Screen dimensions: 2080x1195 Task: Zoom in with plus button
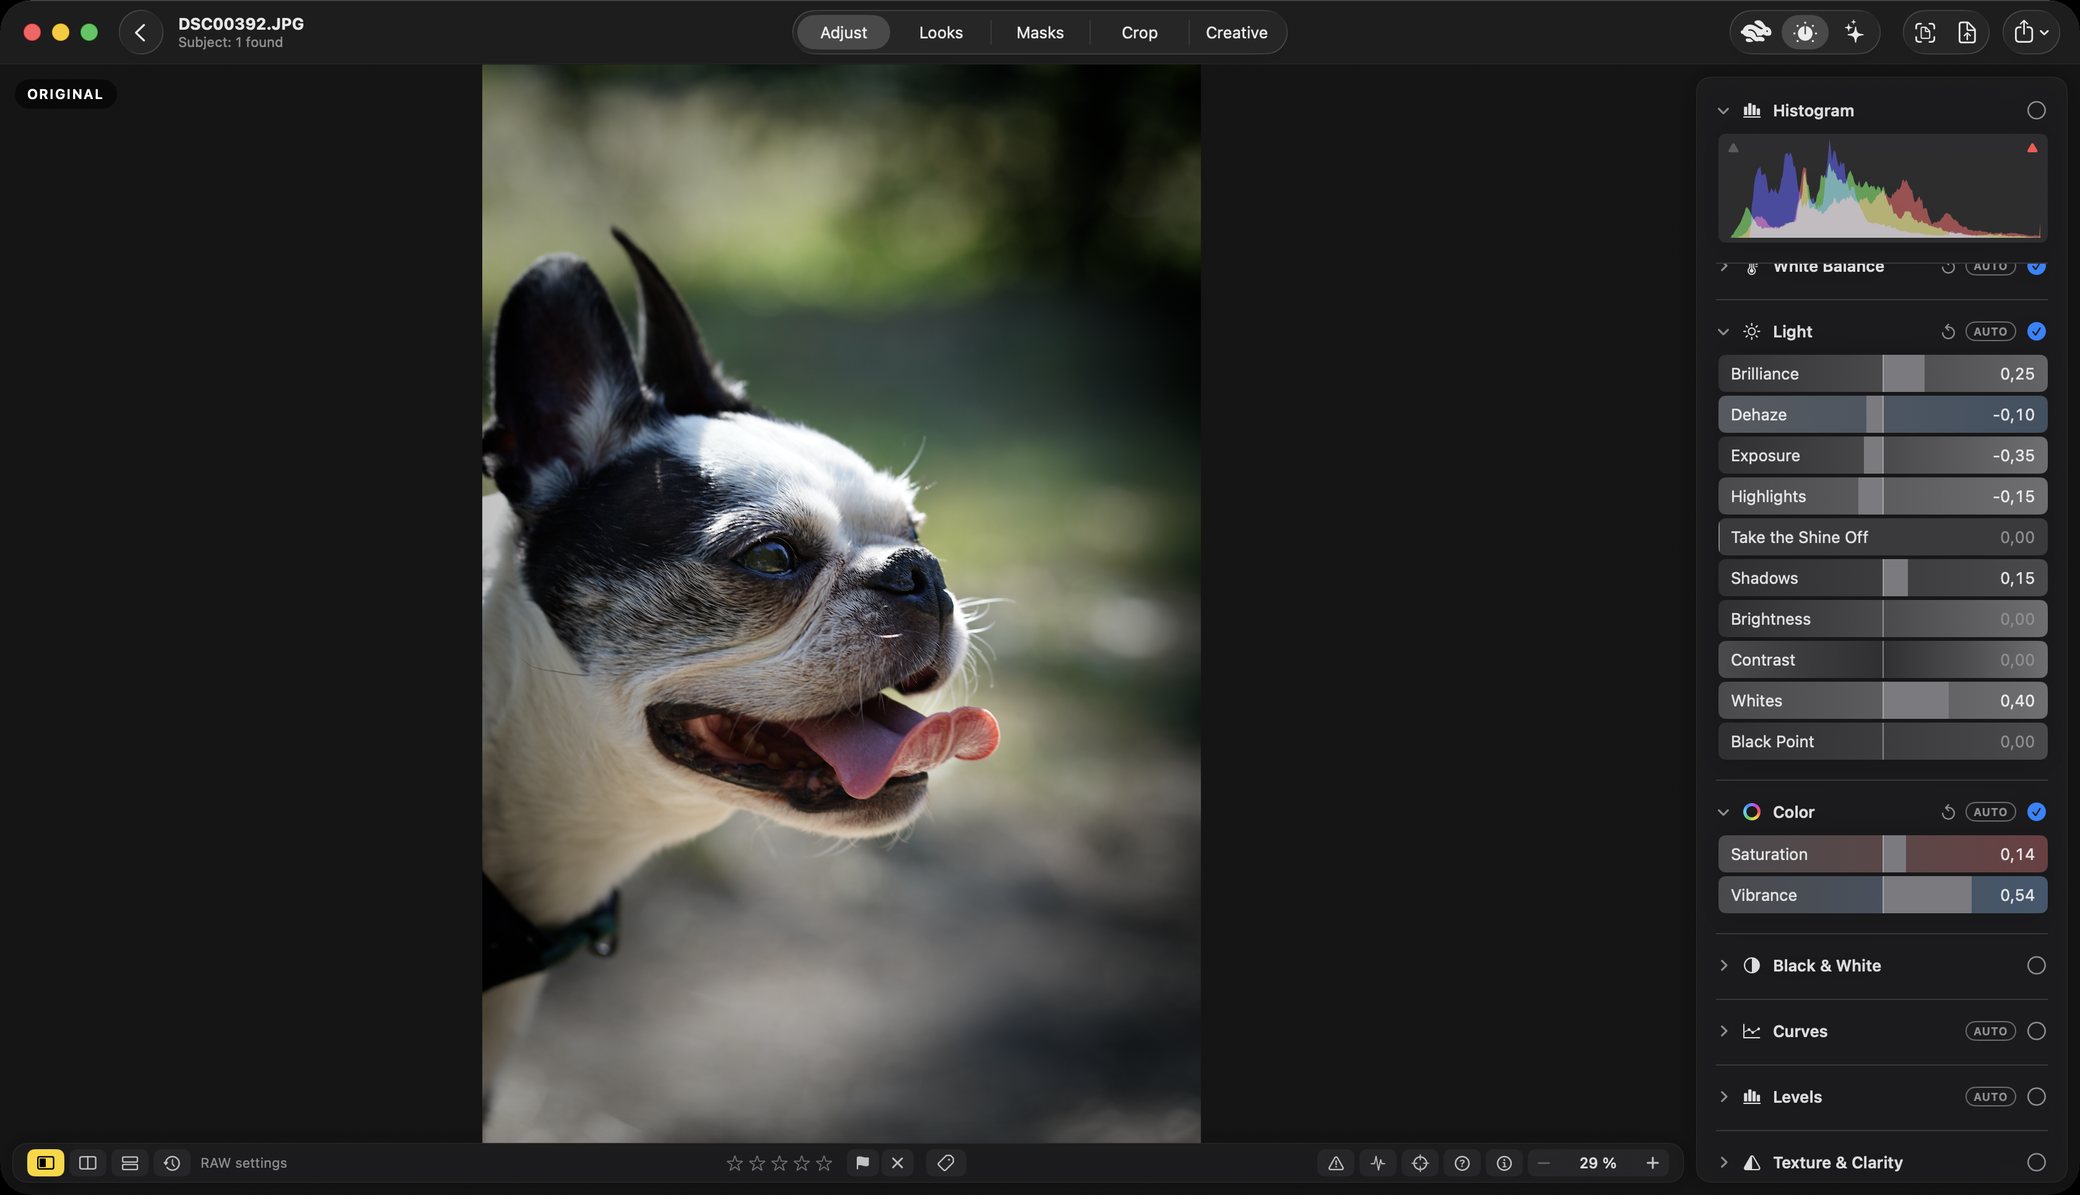click(1652, 1163)
